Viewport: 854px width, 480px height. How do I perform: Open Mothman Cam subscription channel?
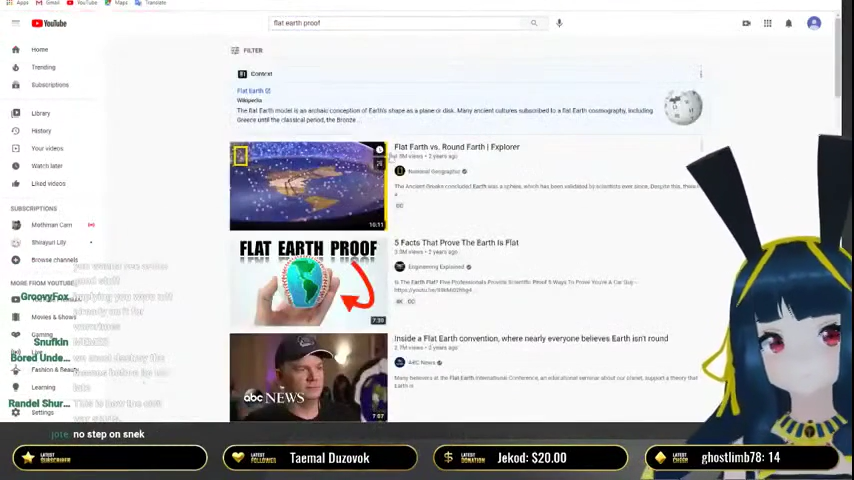click(x=52, y=225)
